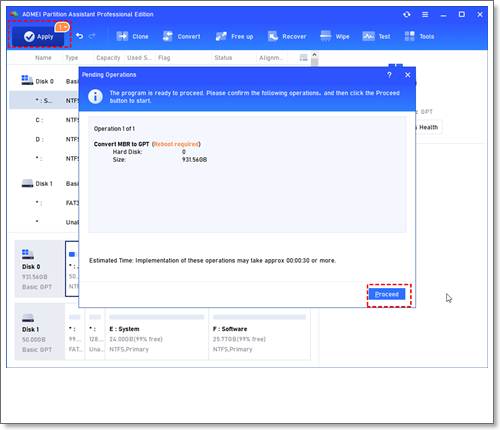This screenshot has height=430, width=500.
Task: Click the Capacity column header
Action: (108, 58)
